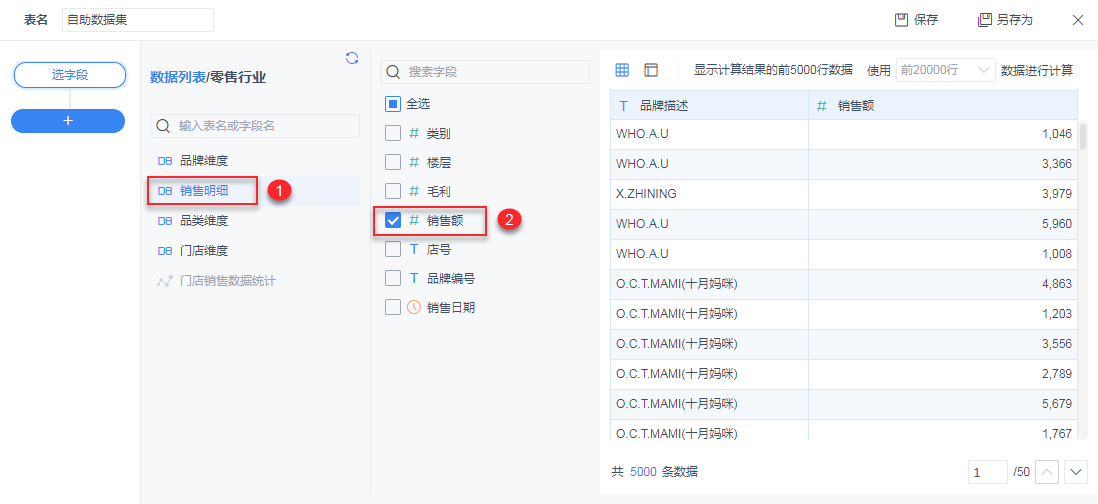Viewport: 1098px width, 504px height.
Task: Select the 品类维度 table
Action: coord(203,220)
